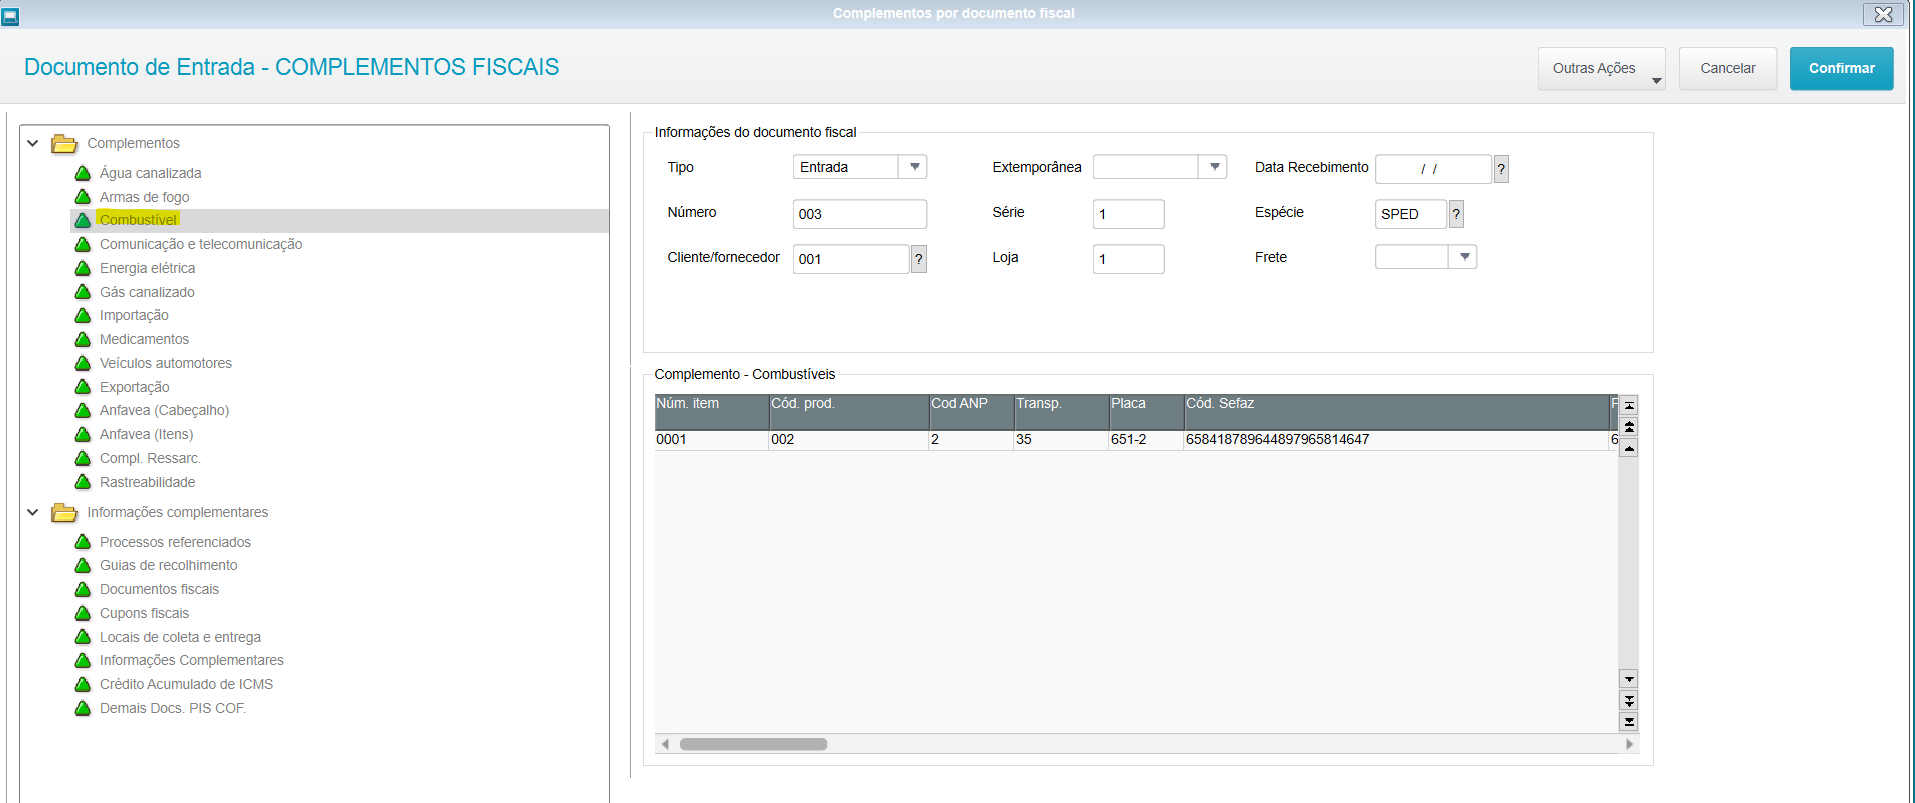Click the green icon beside Importação
Screen dimensions: 1915x803
pos(83,315)
